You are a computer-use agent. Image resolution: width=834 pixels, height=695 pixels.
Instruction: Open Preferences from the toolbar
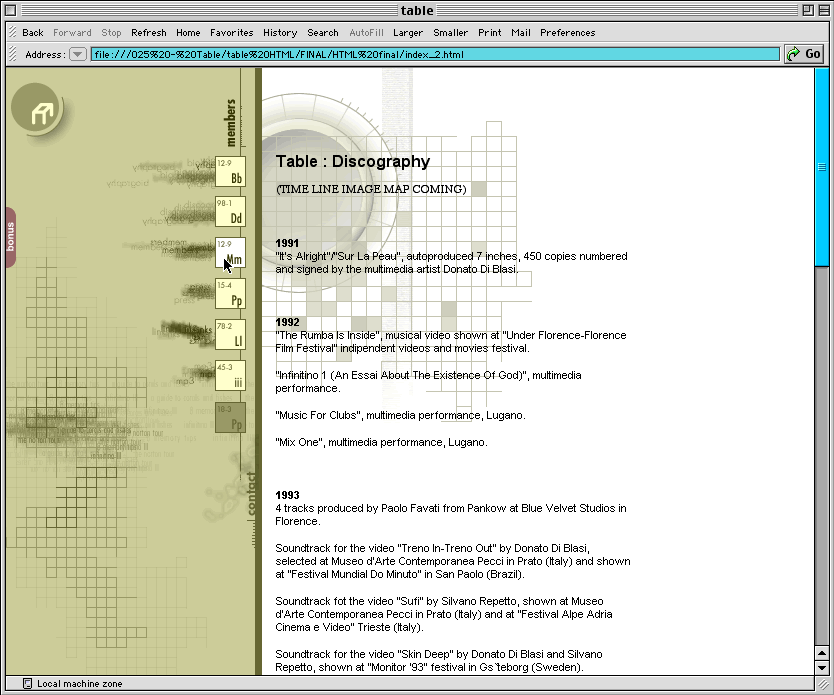[567, 32]
